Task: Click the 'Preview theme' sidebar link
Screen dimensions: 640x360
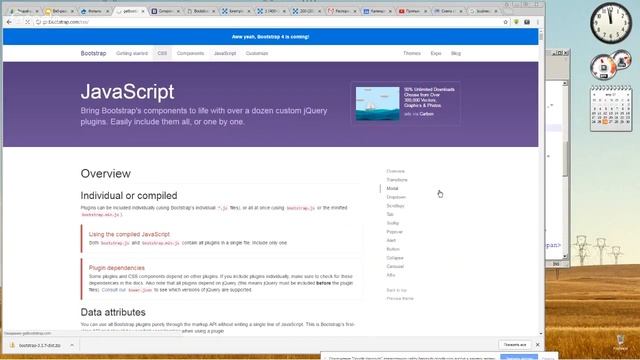Action: tap(400, 298)
